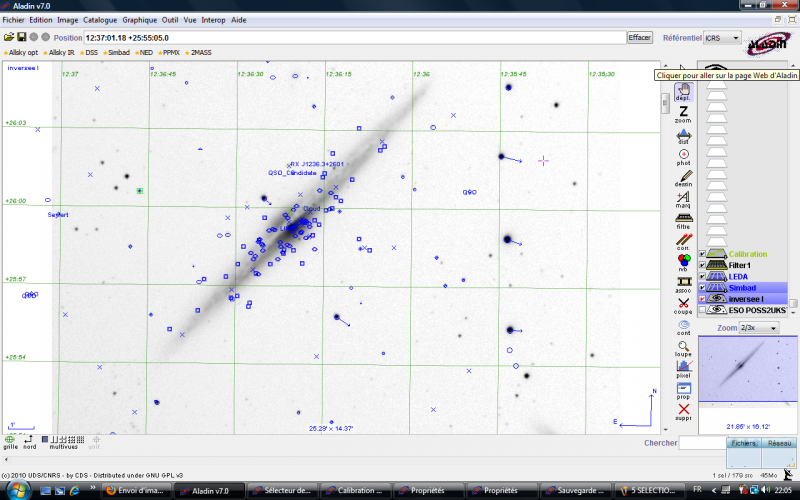Open the Aide menu
The height and width of the screenshot is (500, 800).
[239, 20]
